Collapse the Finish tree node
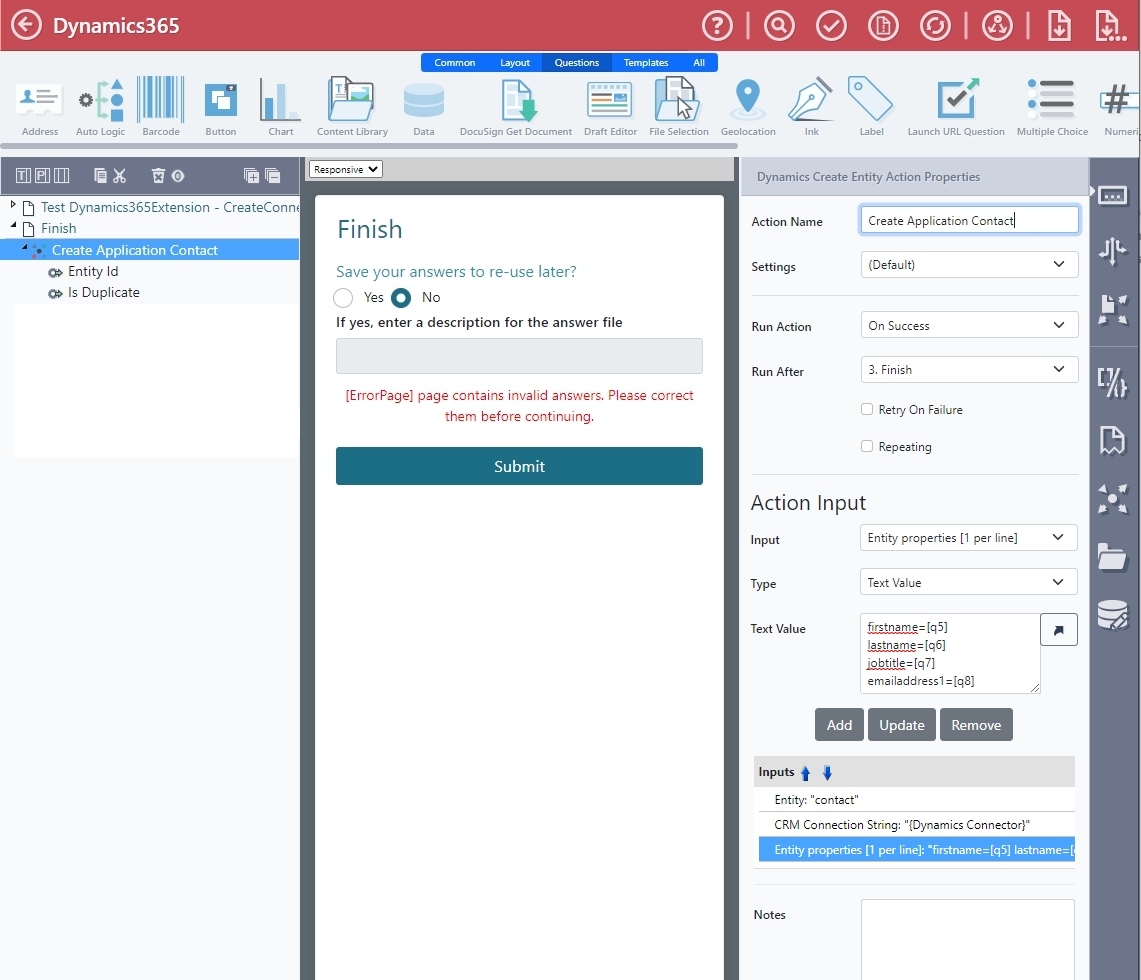1141x980 pixels. click(13, 226)
